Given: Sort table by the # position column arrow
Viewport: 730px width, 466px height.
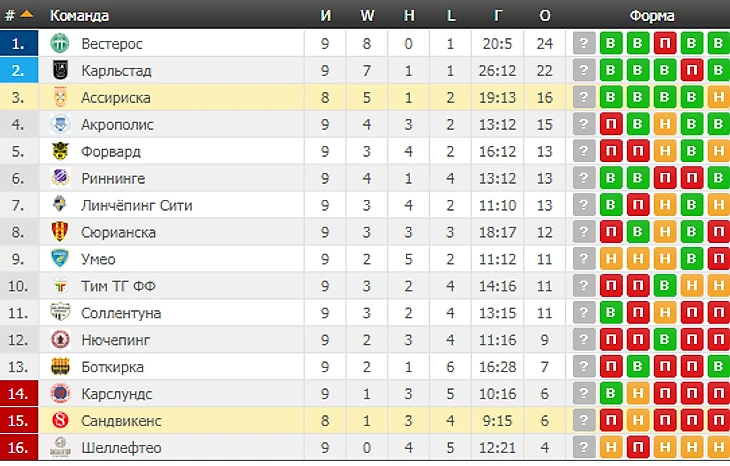Looking at the screenshot, I should (25, 16).
